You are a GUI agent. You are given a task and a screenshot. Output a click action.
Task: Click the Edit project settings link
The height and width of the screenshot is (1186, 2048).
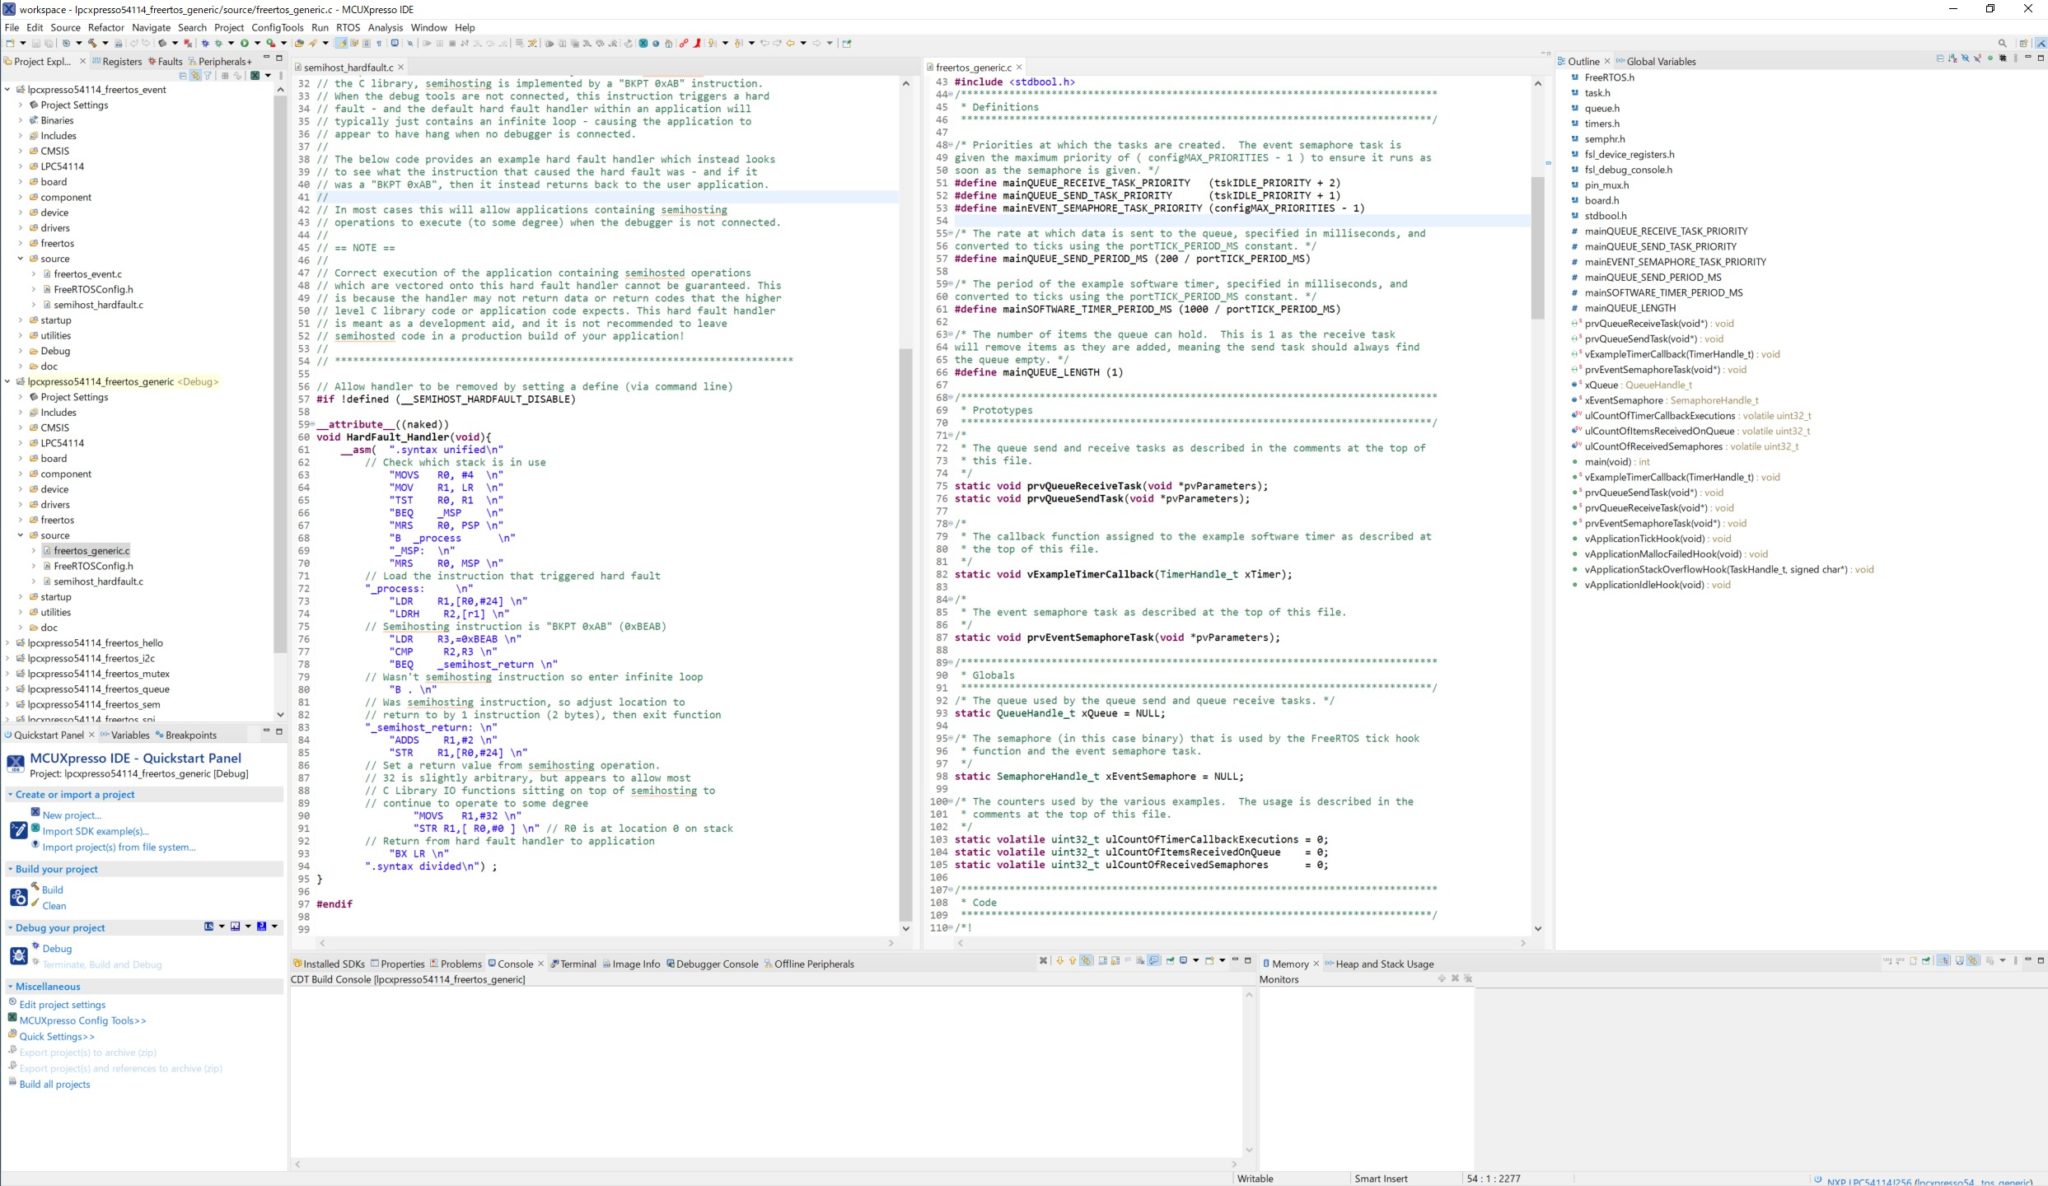click(62, 1005)
